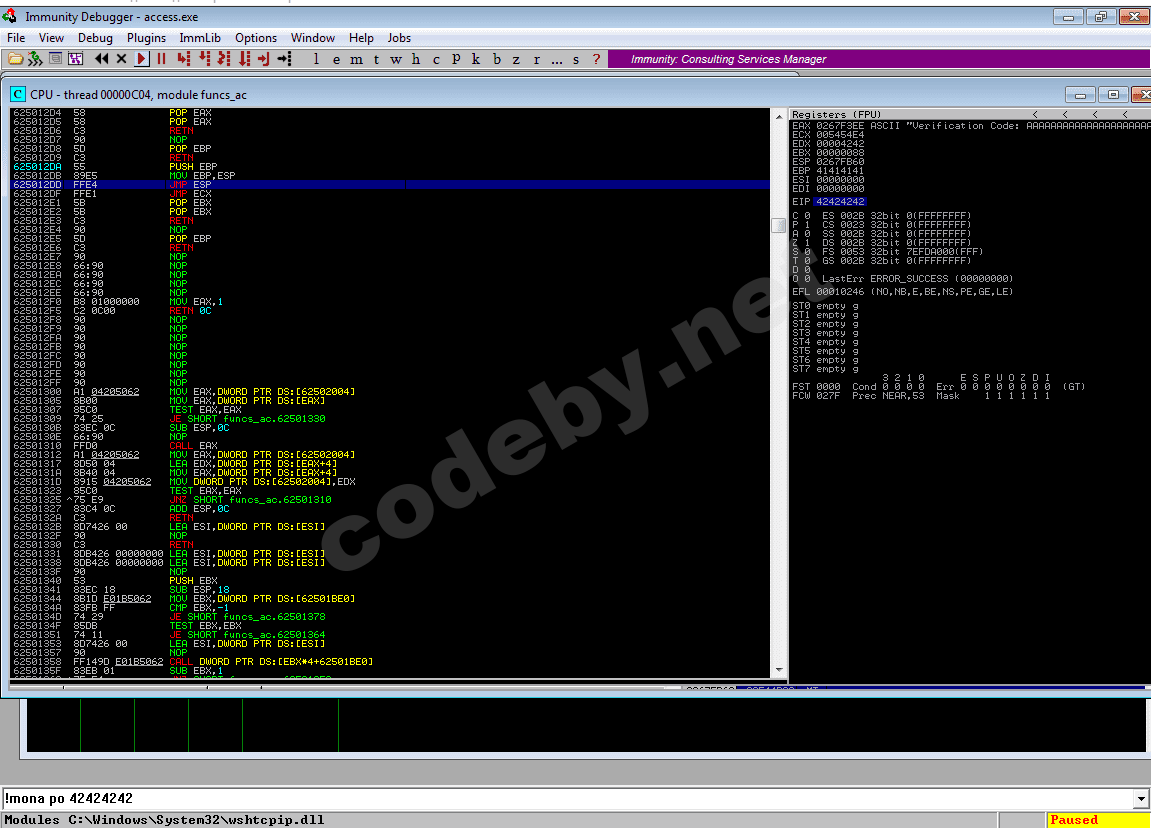
Task: Open Run trace via '...' button
Action: coord(556,59)
